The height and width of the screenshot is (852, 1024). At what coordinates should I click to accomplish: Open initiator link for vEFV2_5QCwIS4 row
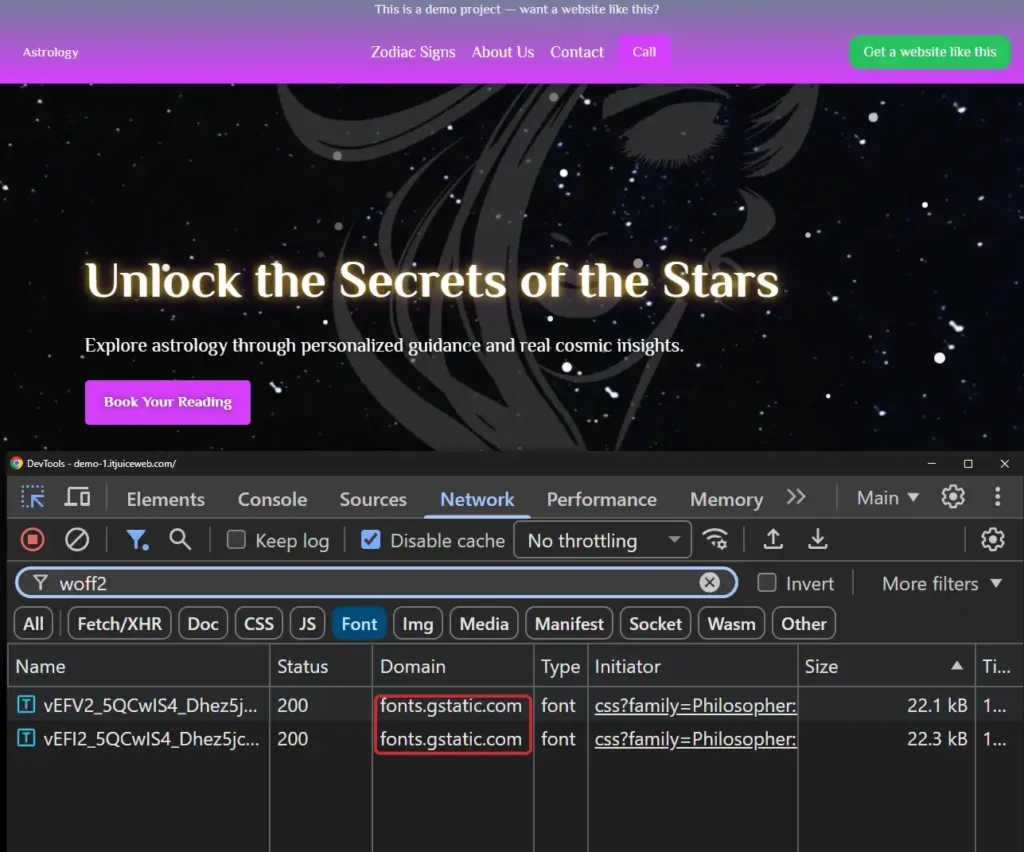coord(695,705)
